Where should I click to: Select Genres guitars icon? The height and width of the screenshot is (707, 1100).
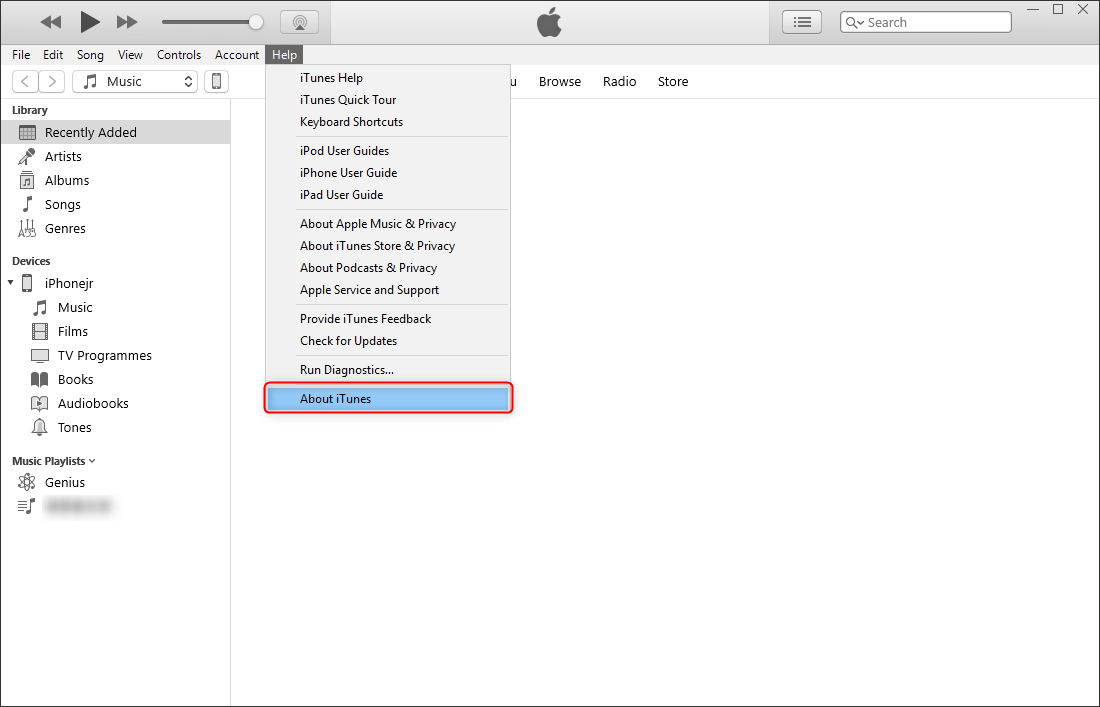[x=27, y=228]
